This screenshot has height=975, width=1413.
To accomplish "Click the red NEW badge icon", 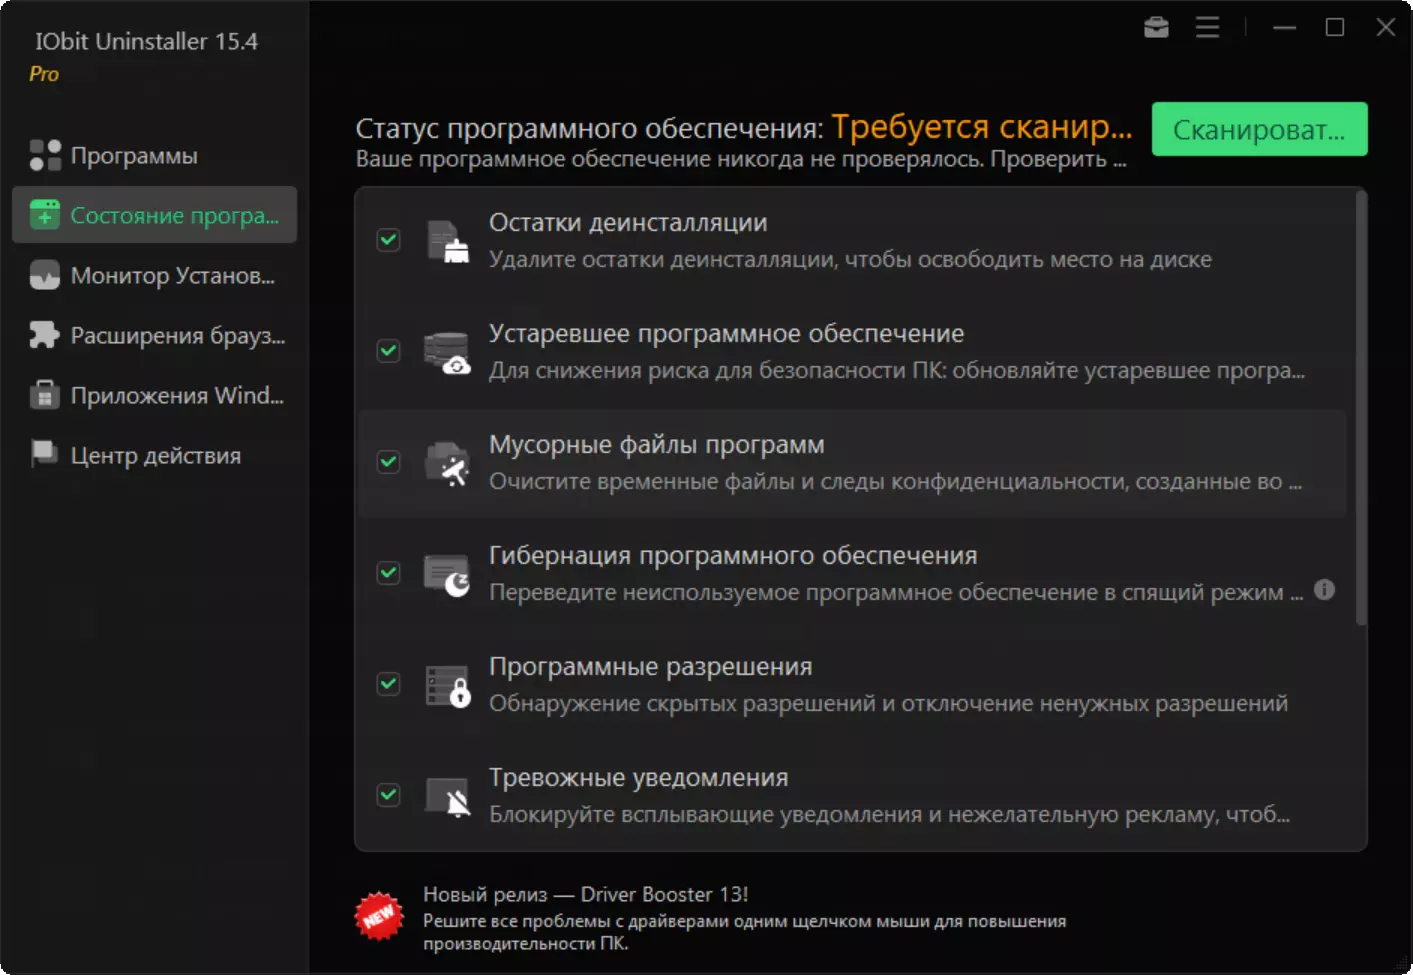I will [x=379, y=916].
